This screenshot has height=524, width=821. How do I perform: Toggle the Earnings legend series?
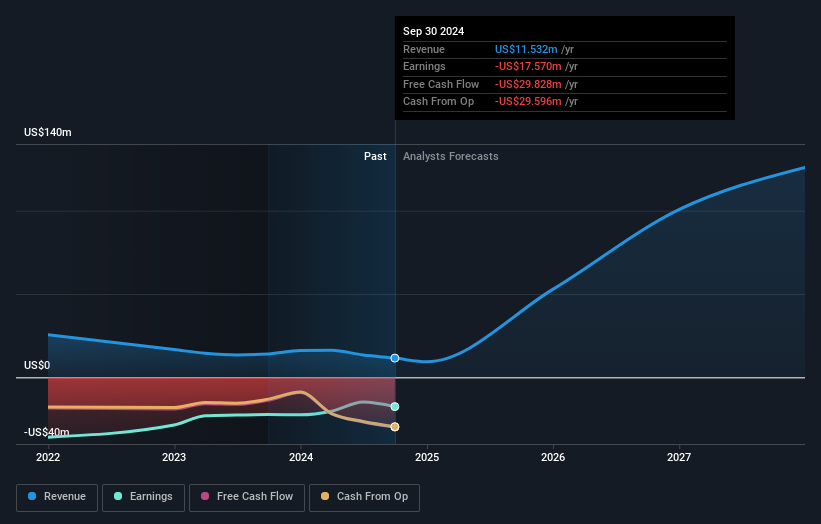point(143,497)
